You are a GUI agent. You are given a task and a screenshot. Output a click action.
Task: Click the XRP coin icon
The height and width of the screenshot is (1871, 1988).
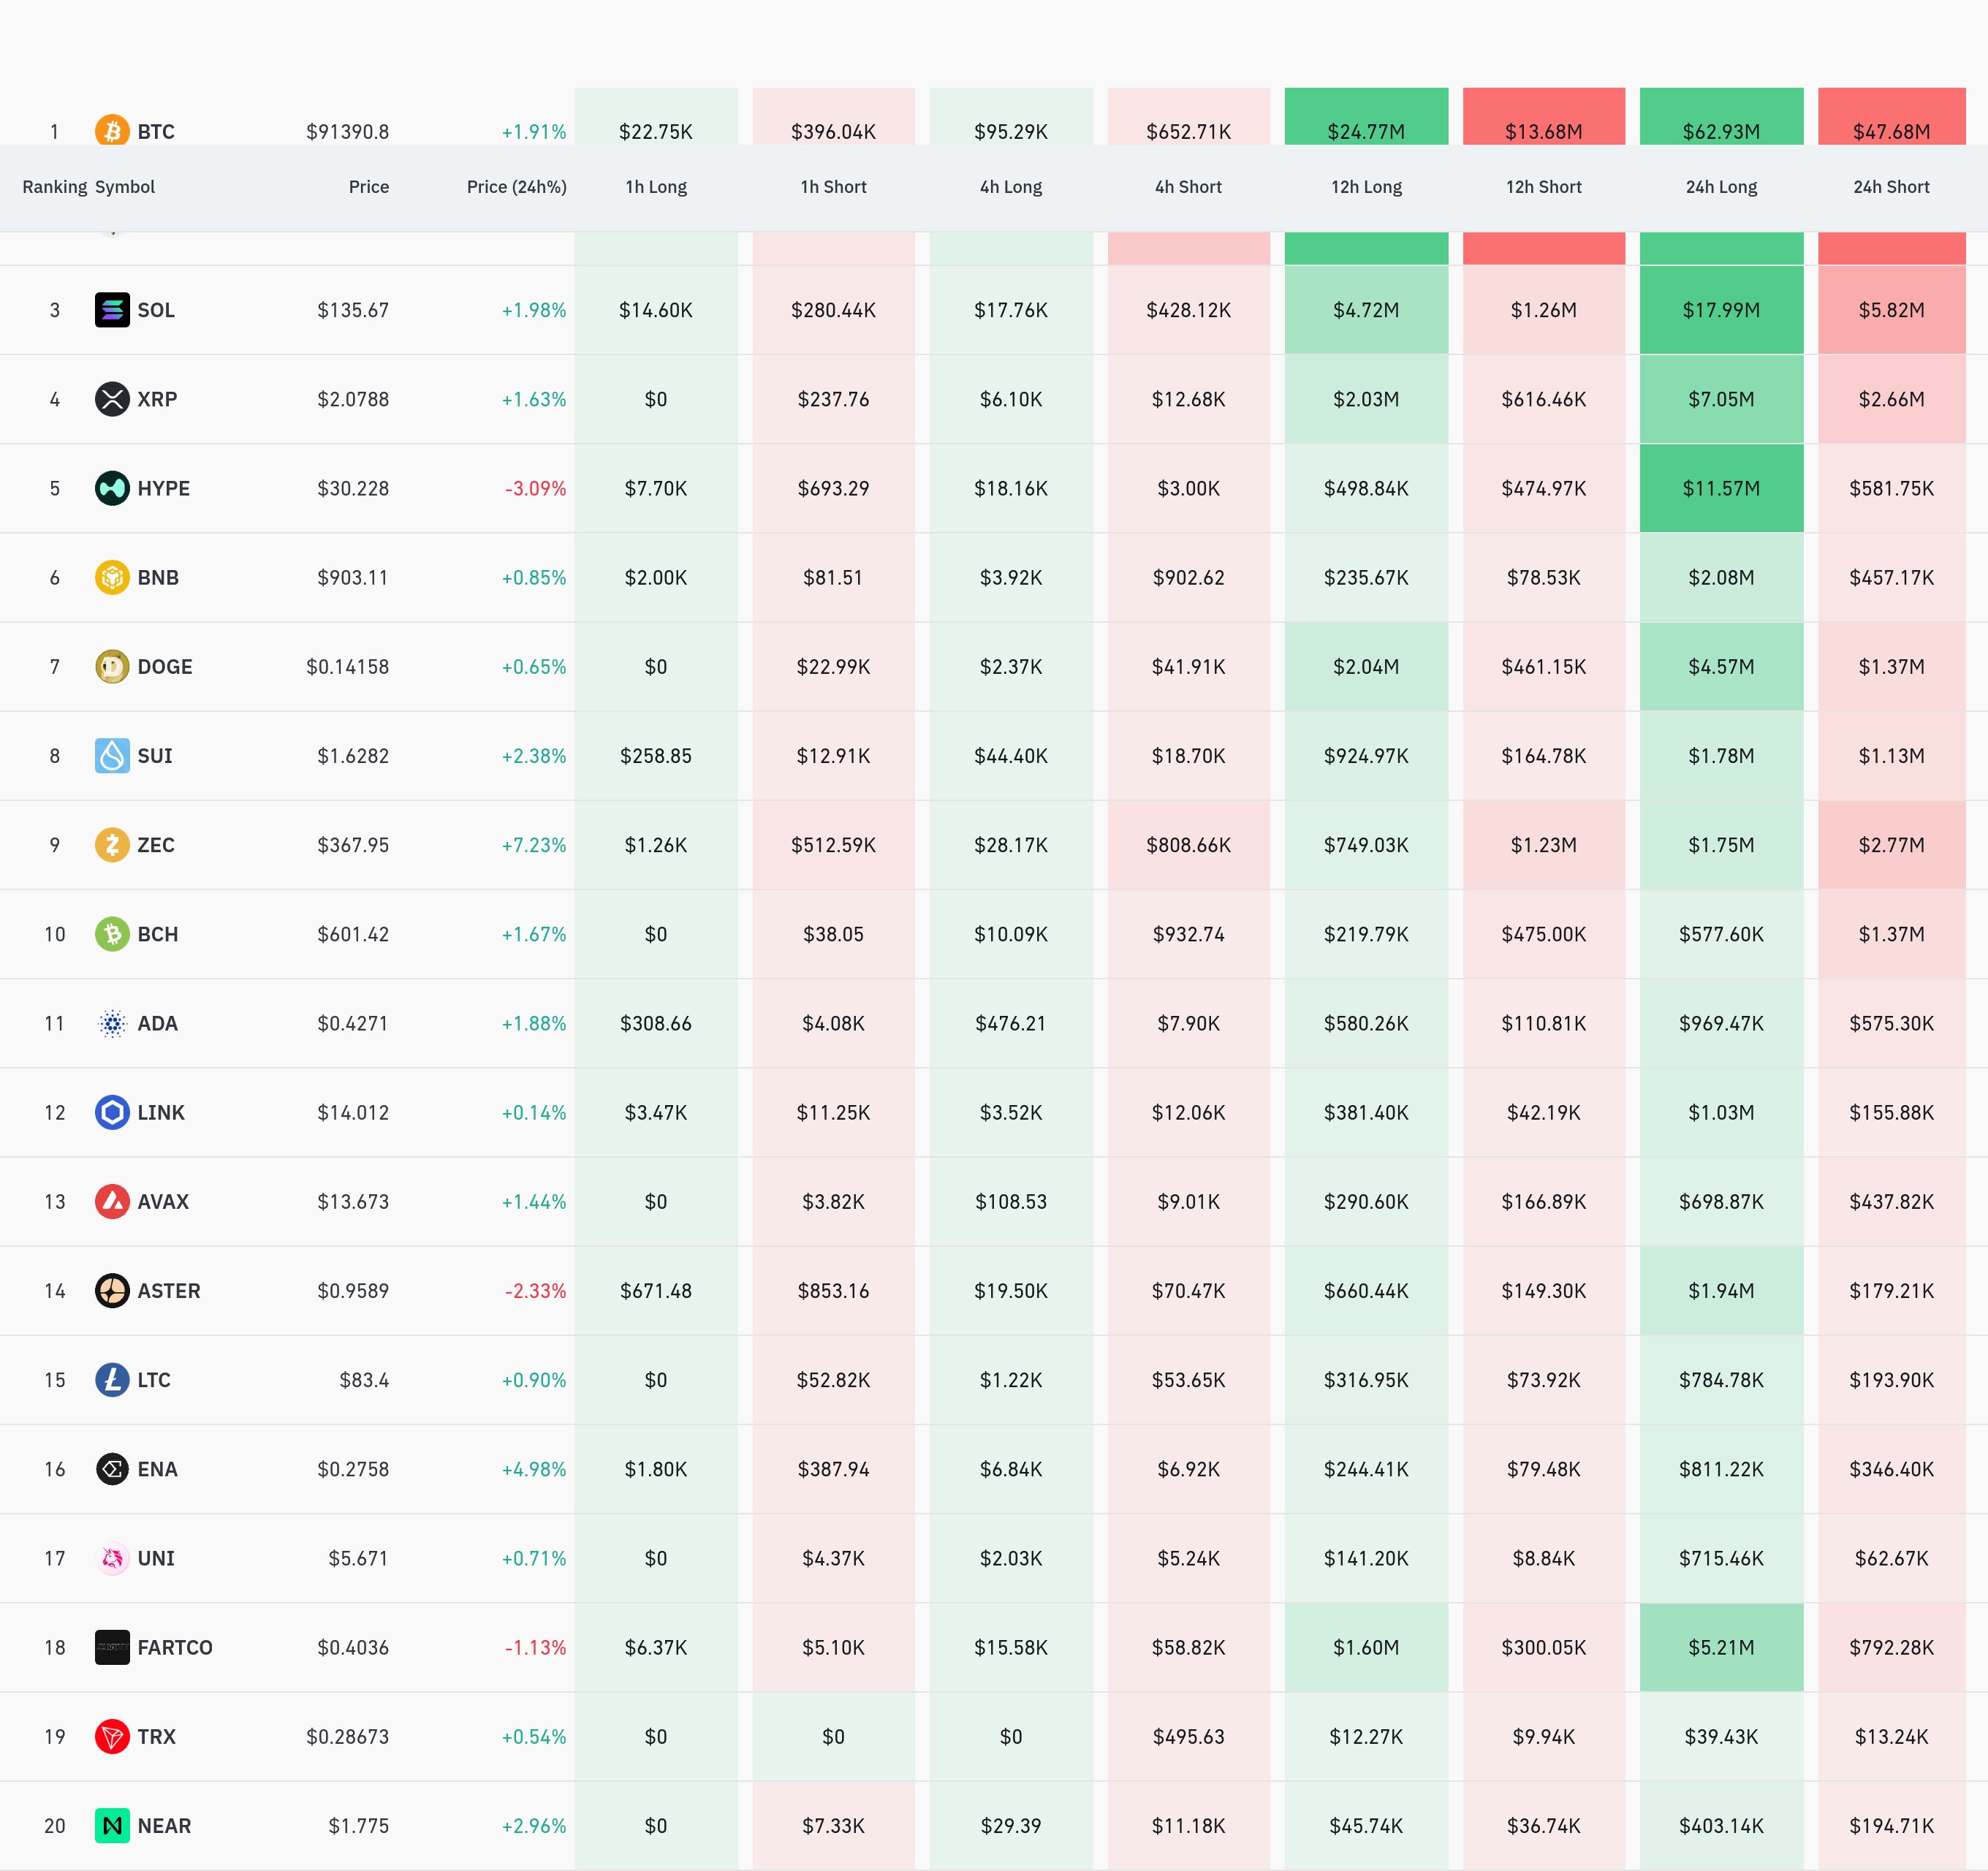pos(112,399)
